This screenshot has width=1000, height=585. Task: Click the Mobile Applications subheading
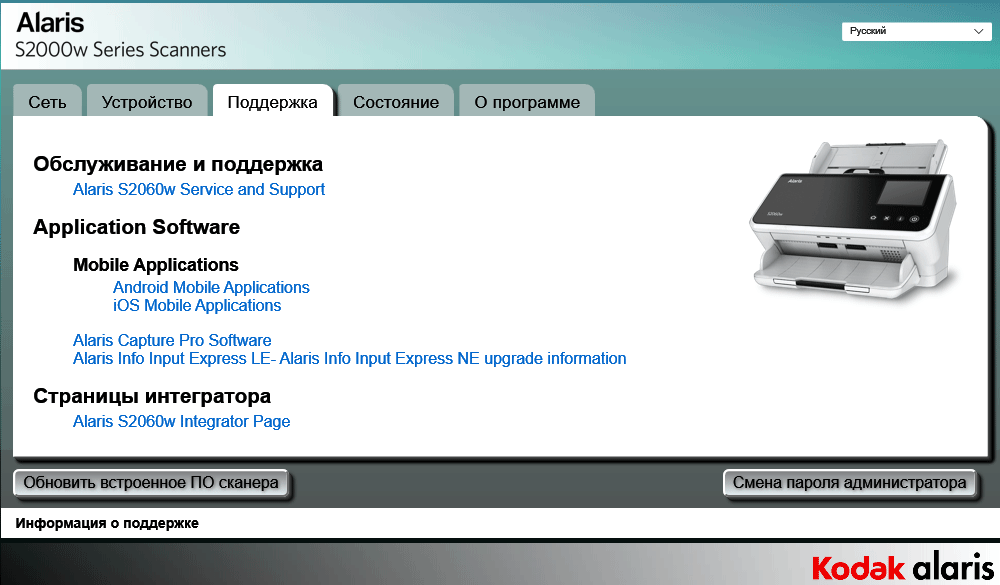click(x=156, y=265)
